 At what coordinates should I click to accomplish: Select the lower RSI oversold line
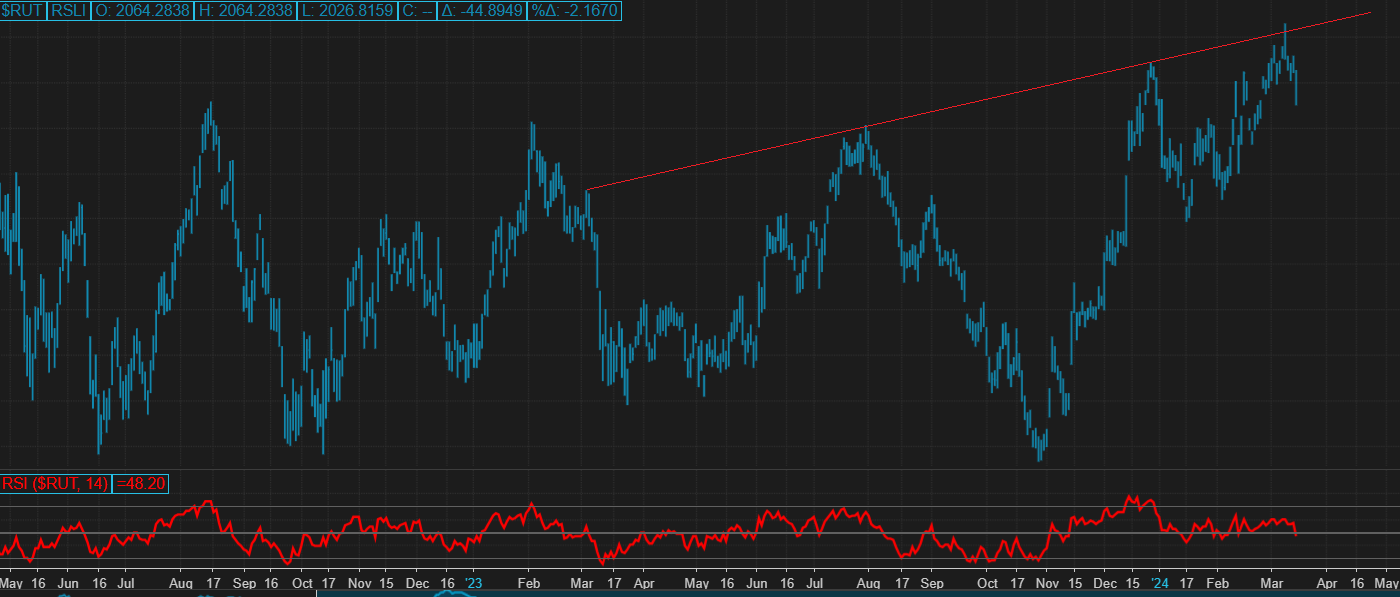click(700, 559)
